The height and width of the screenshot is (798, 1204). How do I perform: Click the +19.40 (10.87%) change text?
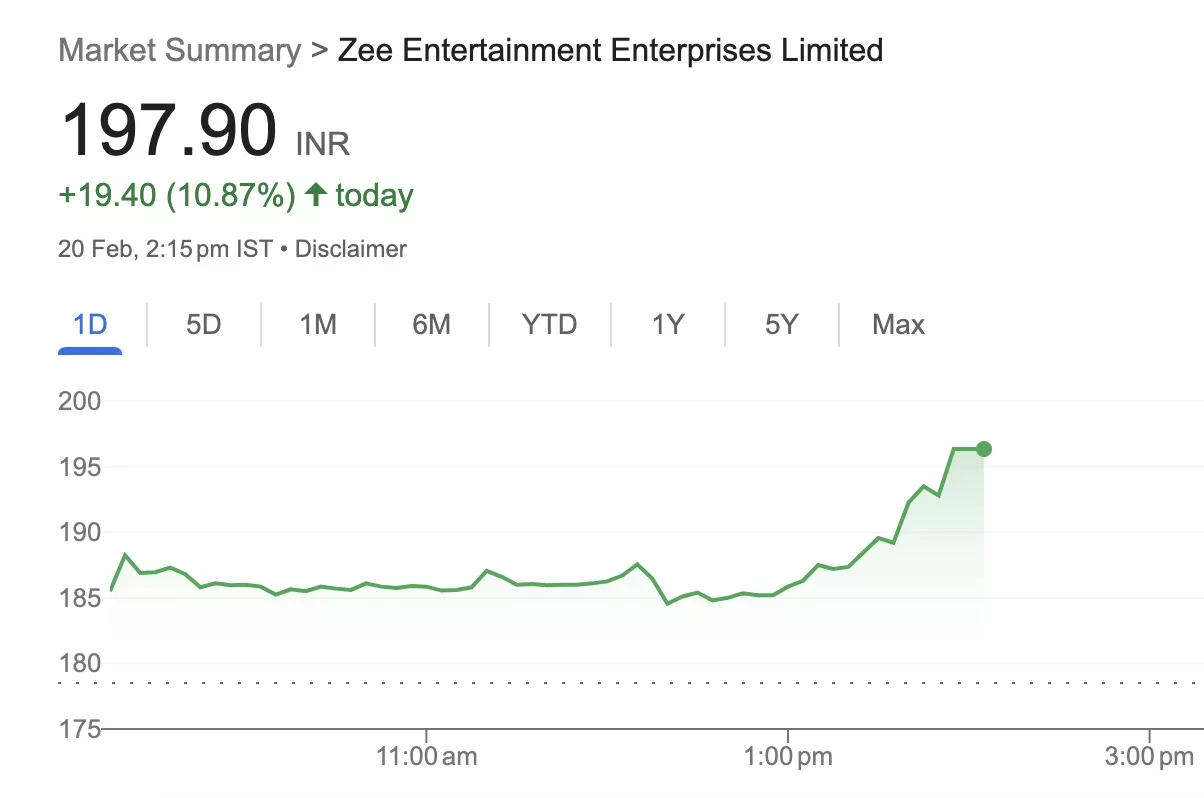[177, 195]
